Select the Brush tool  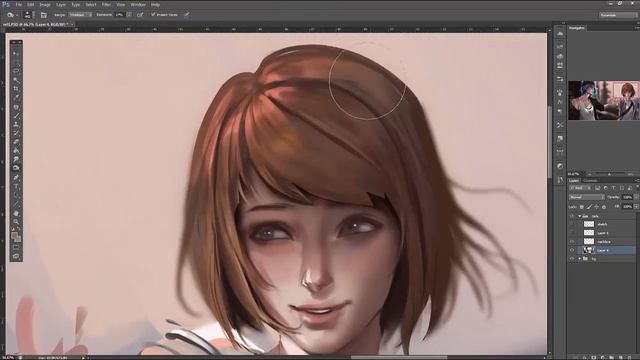(x=16, y=116)
